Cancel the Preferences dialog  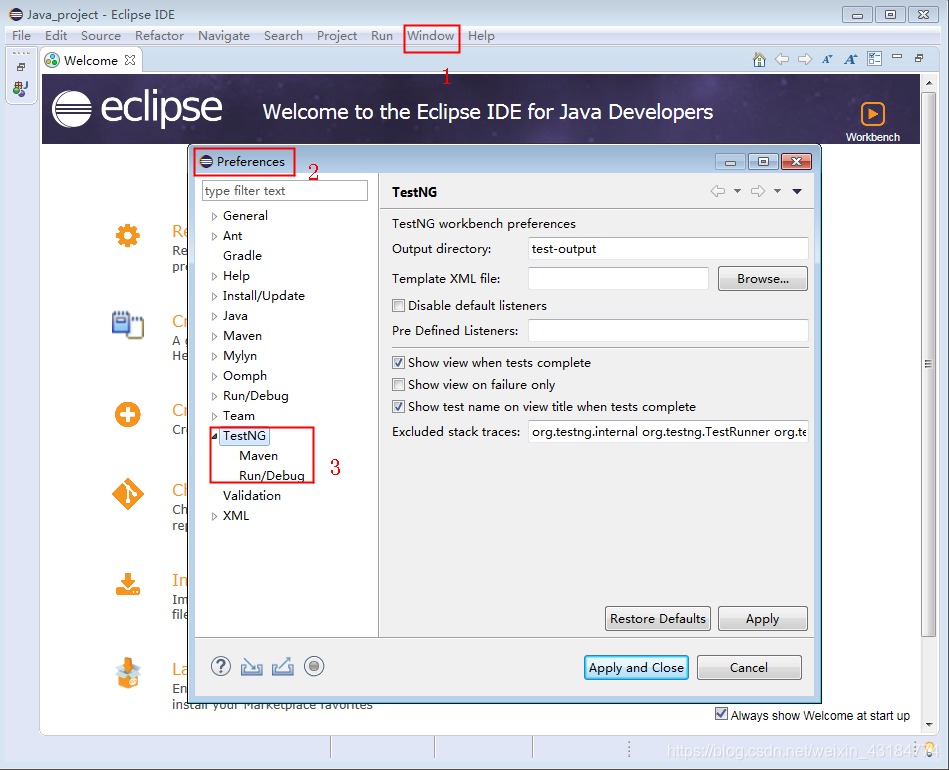(x=749, y=667)
